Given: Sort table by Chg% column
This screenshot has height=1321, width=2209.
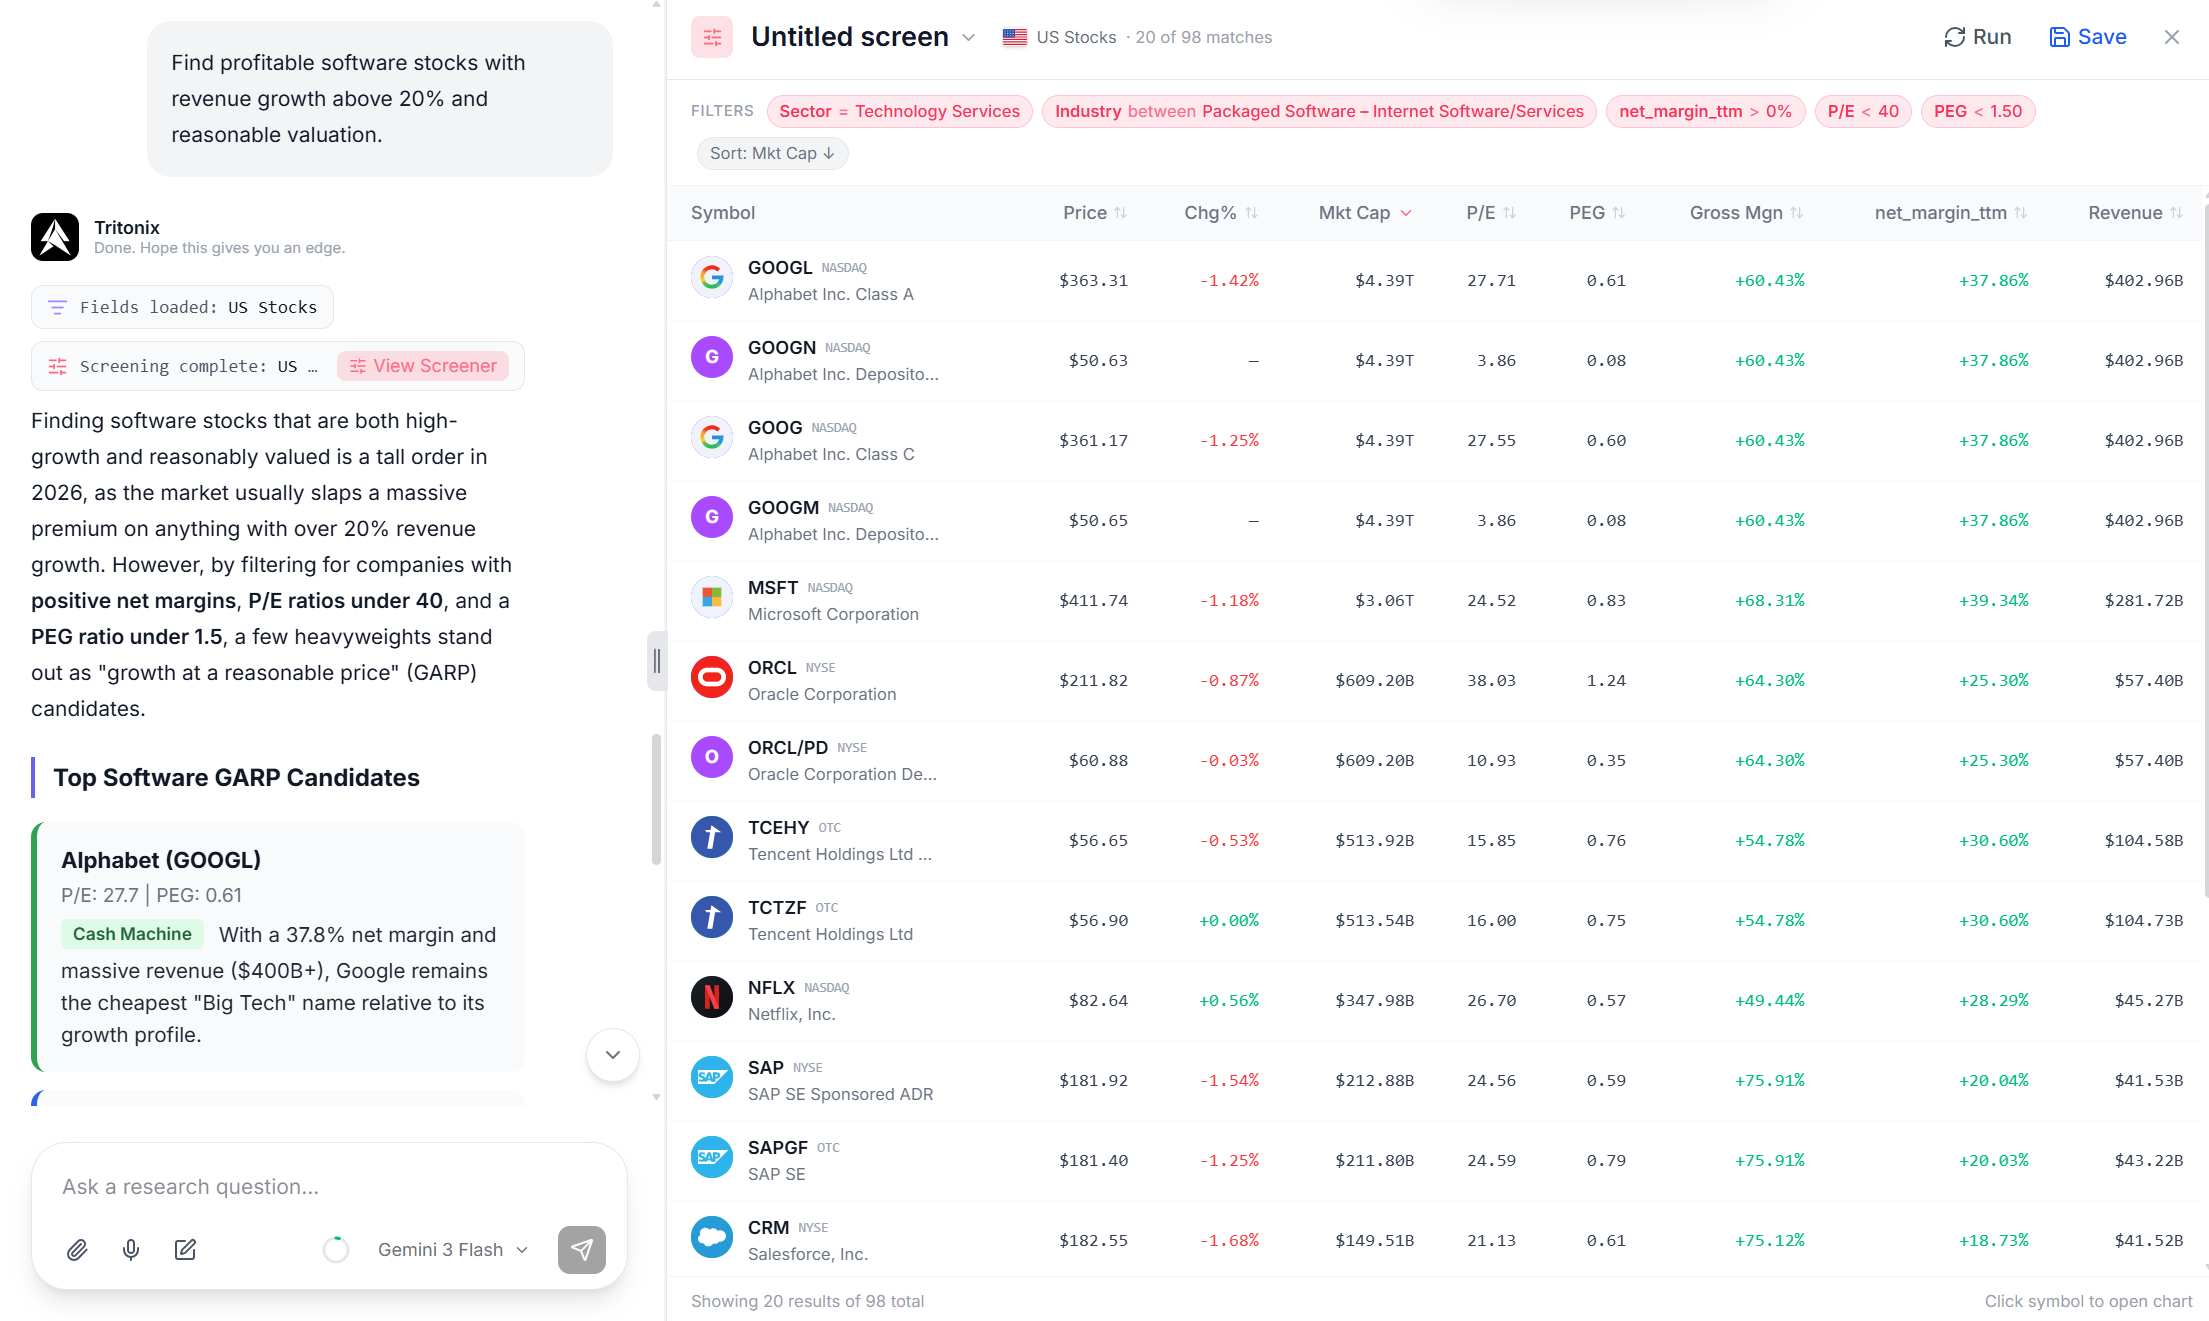Looking at the screenshot, I should tap(1220, 213).
